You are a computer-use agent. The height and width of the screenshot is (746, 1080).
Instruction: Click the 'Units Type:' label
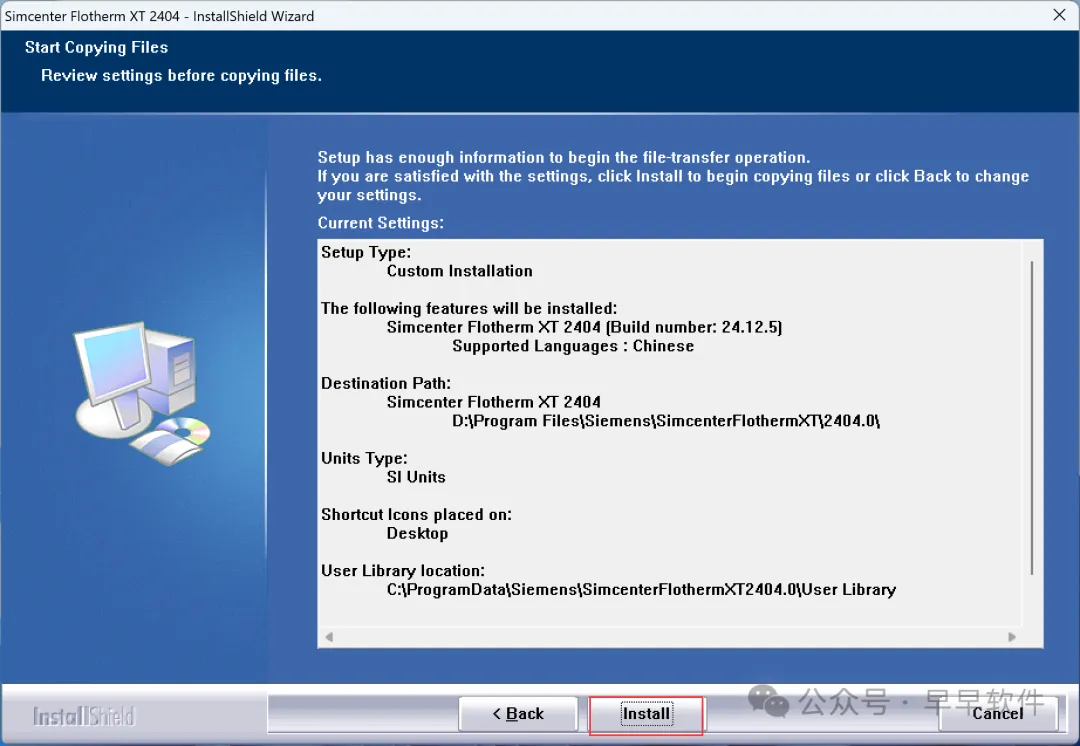click(364, 459)
